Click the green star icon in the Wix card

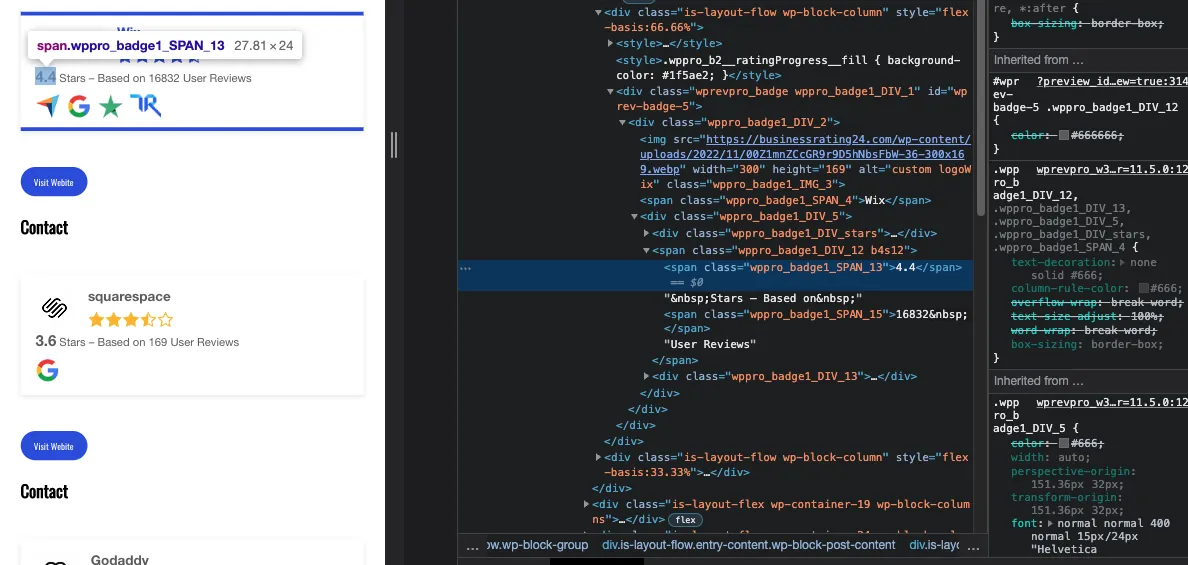point(111,107)
